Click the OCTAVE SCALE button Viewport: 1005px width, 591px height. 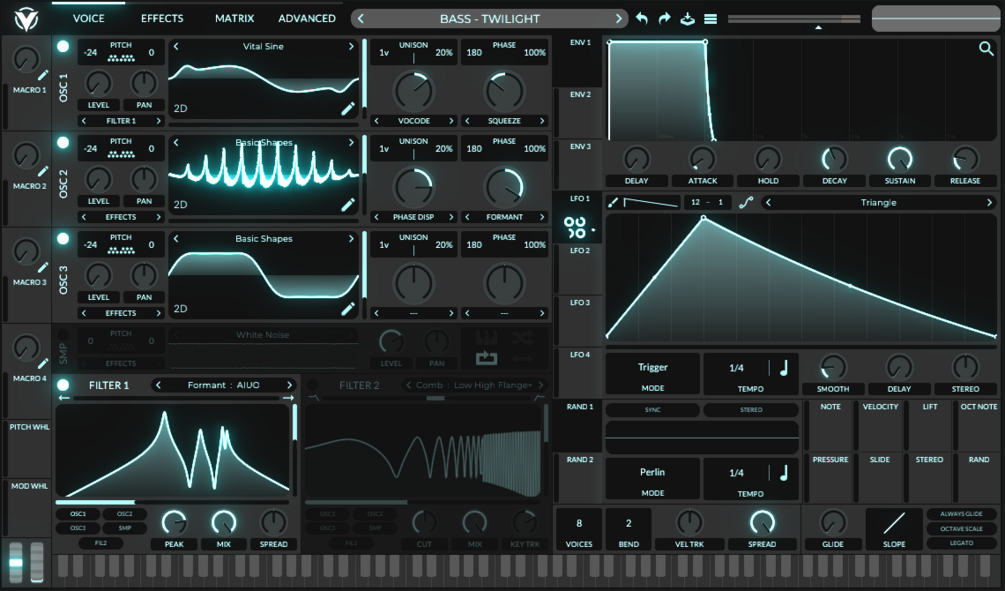961,529
